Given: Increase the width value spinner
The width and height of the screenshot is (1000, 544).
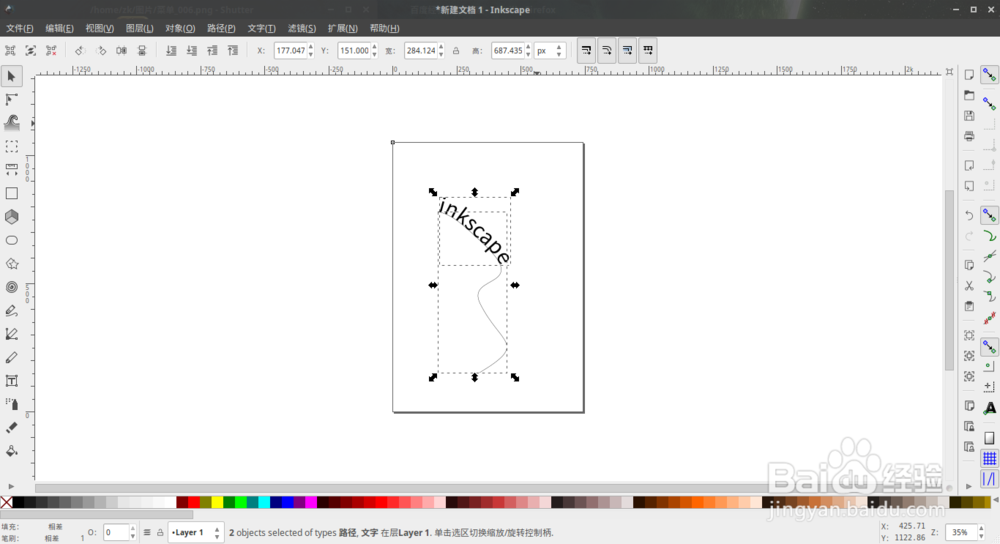Looking at the screenshot, I should [x=441, y=47].
